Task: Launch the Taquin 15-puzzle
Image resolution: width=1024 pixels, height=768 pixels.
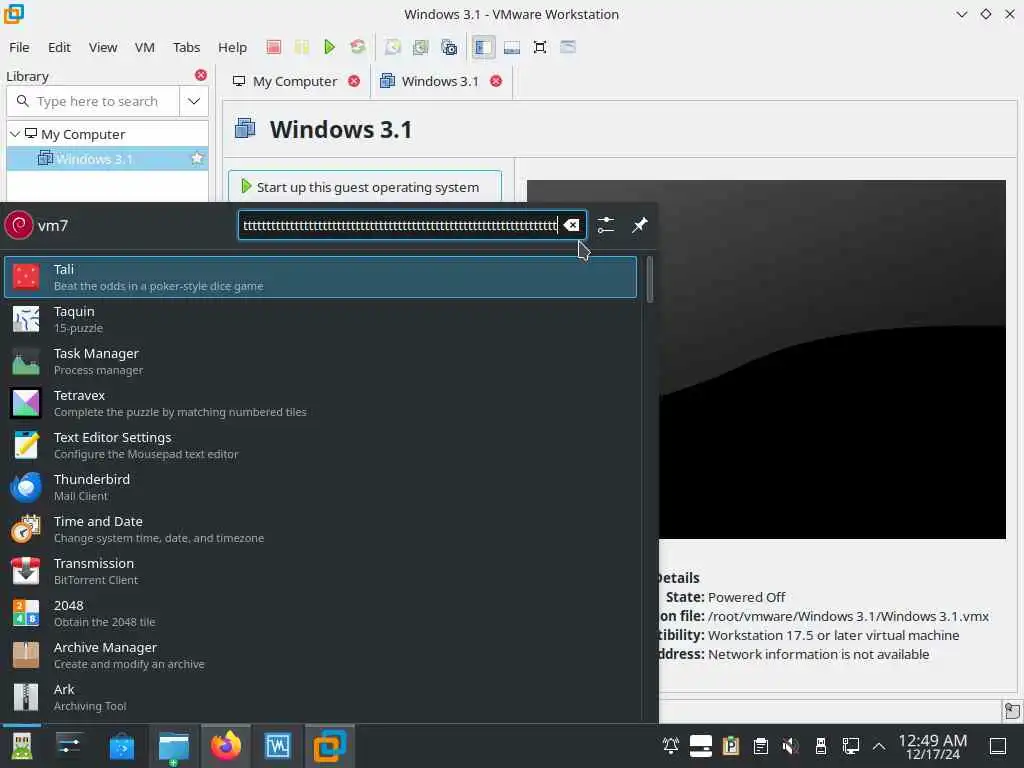Action: (x=320, y=319)
